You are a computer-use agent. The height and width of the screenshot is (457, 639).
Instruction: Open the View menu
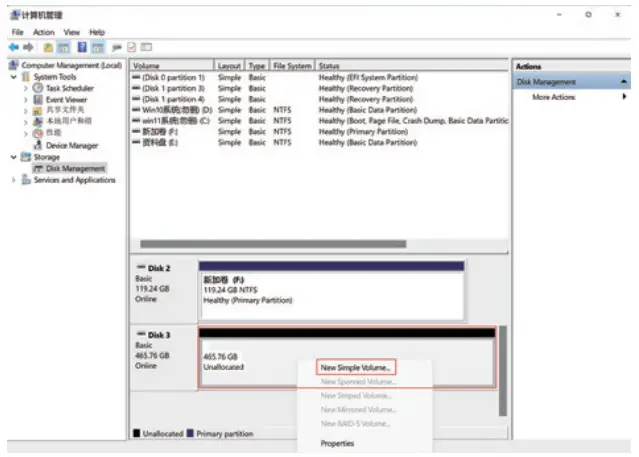point(72,32)
